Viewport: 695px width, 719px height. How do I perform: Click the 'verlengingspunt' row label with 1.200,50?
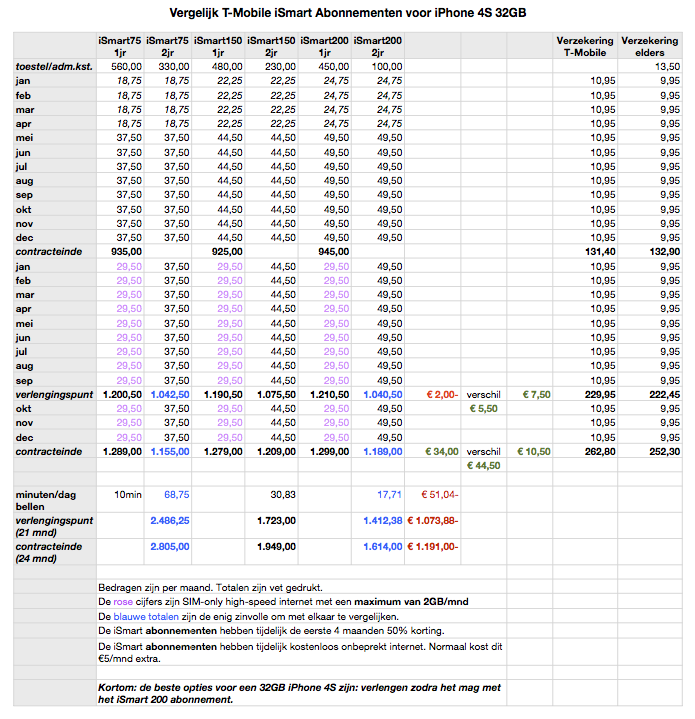[x=54, y=395]
